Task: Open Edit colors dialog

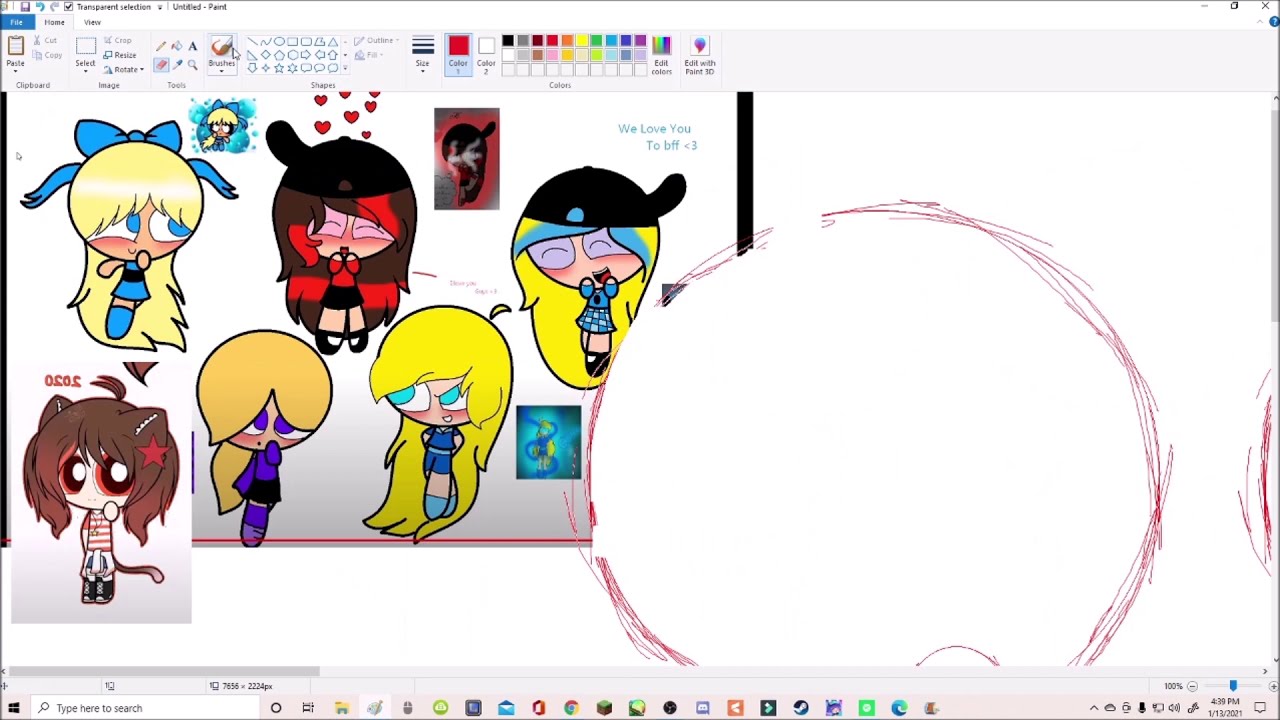Action: tap(661, 55)
